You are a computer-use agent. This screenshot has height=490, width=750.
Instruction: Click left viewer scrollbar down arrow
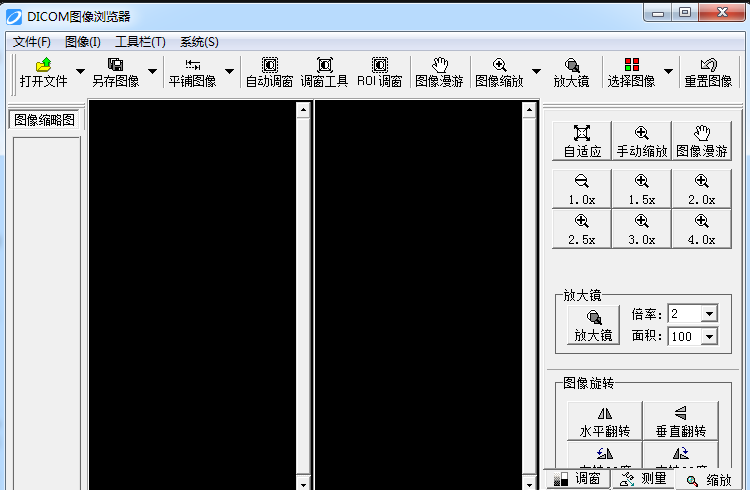tap(303, 483)
